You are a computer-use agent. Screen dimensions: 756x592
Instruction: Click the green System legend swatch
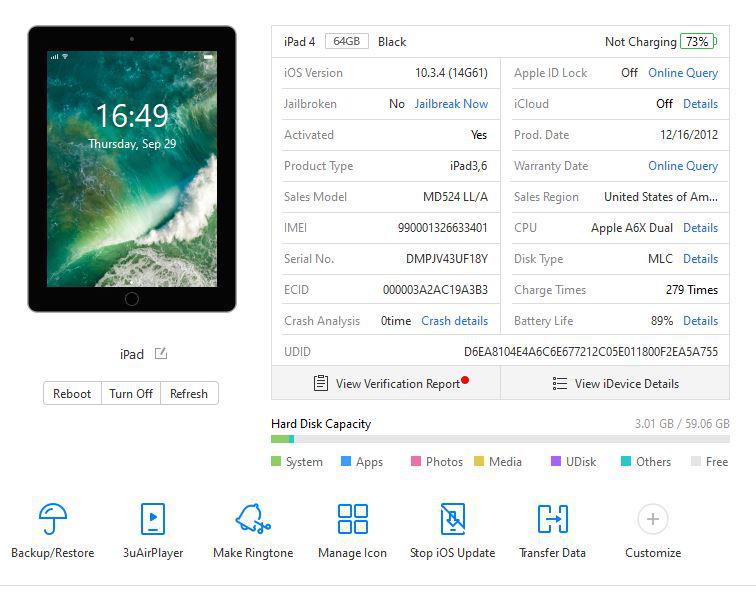[276, 461]
